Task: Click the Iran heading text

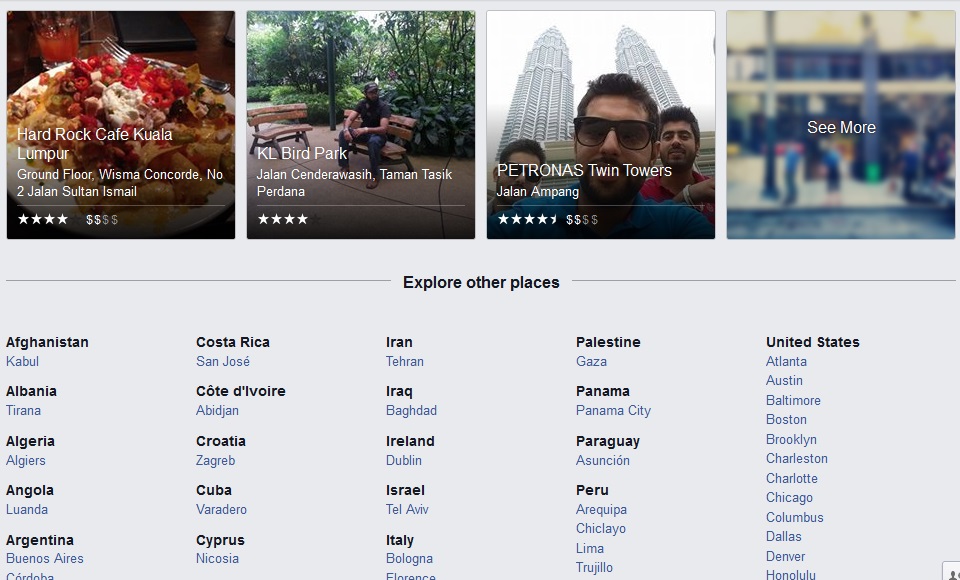Action: tap(399, 342)
